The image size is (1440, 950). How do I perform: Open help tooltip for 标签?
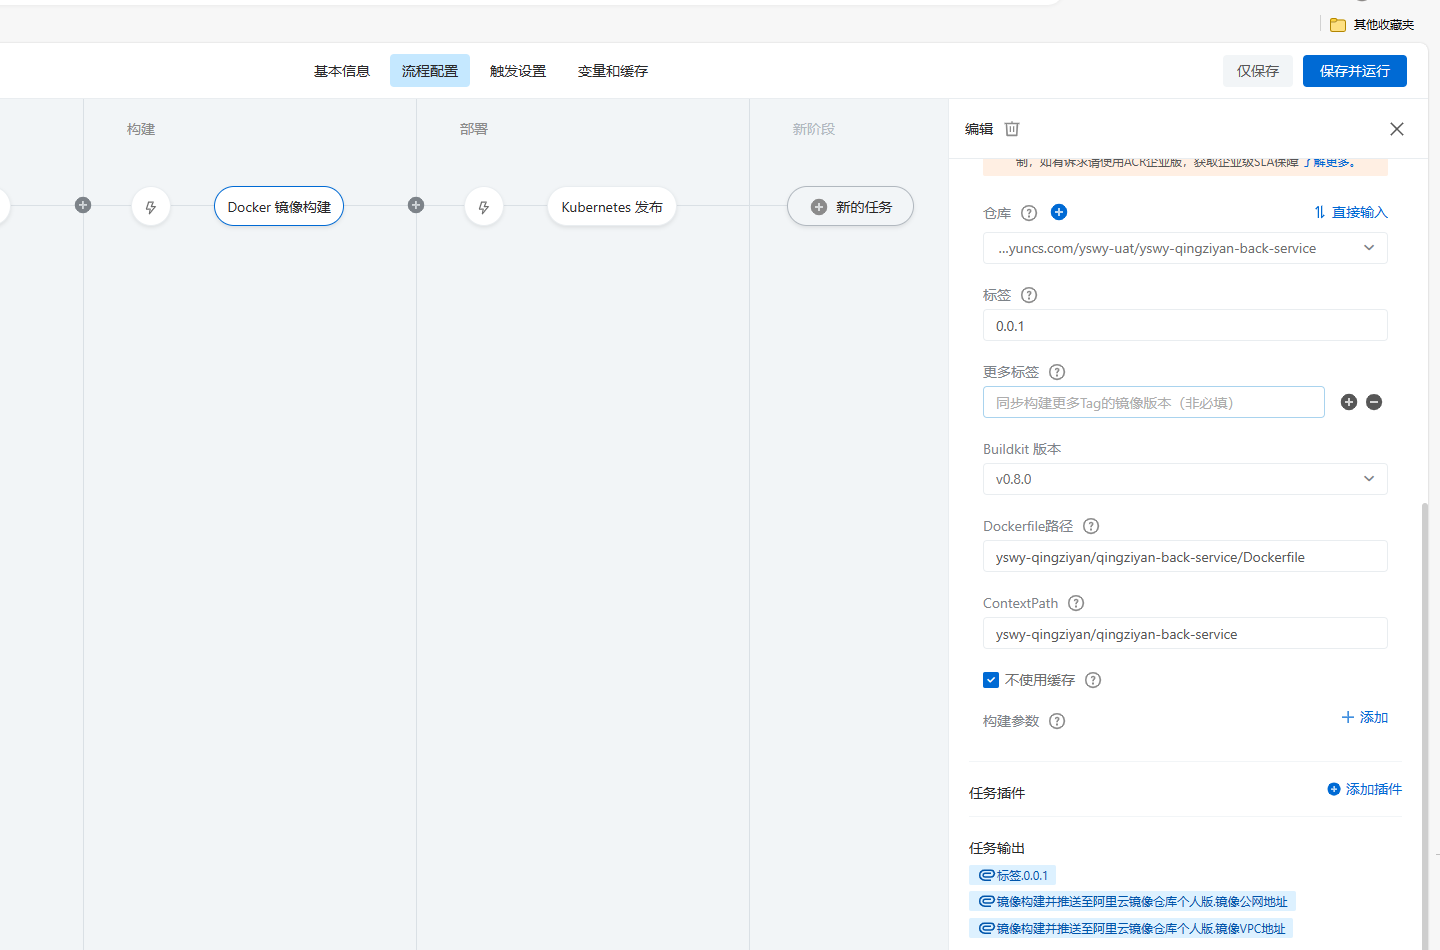pyautogui.click(x=1029, y=295)
